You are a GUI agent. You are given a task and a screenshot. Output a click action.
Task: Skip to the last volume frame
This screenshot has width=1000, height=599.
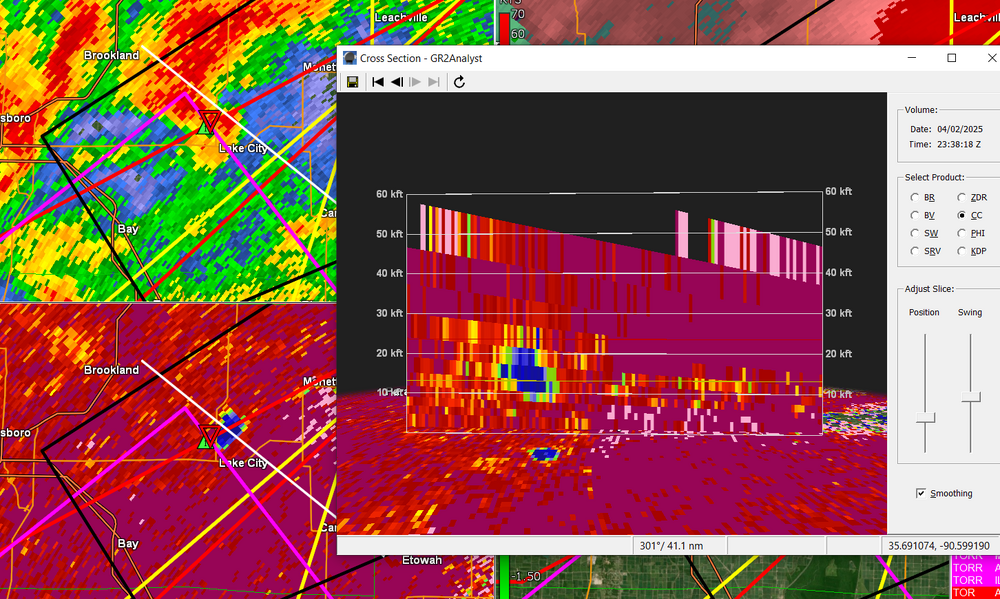[x=434, y=82]
